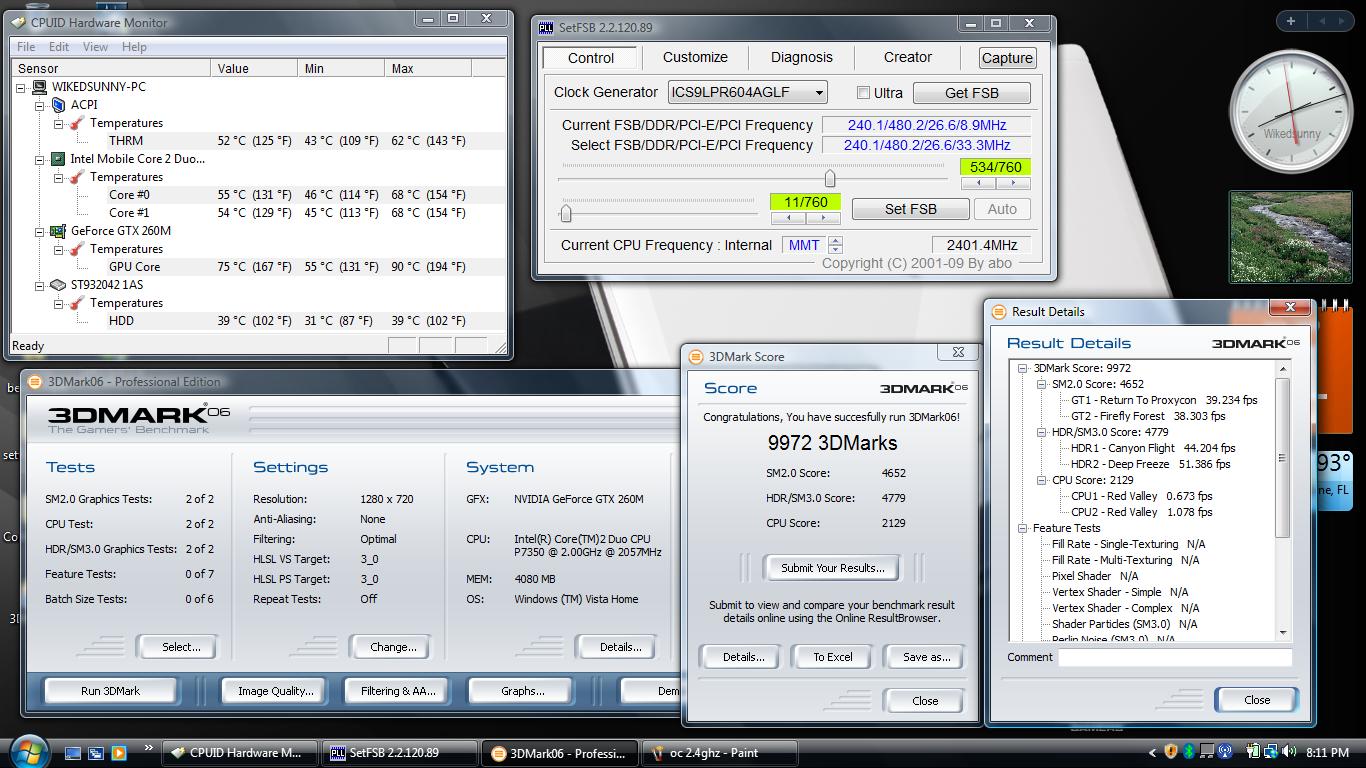The image size is (1366, 768).
Task: Click the upper FSB slider thumb at 534/760
Action: point(829,178)
